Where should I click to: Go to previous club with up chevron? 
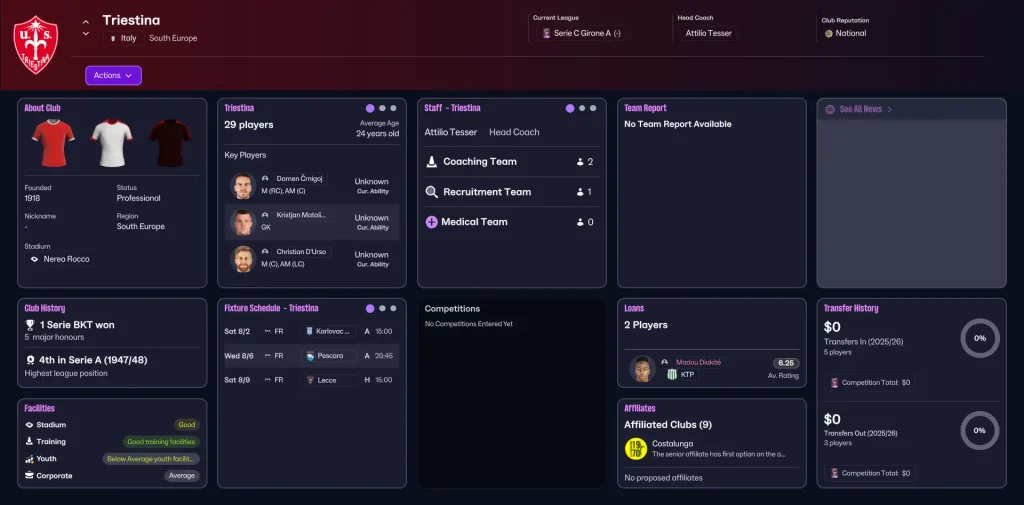click(86, 22)
